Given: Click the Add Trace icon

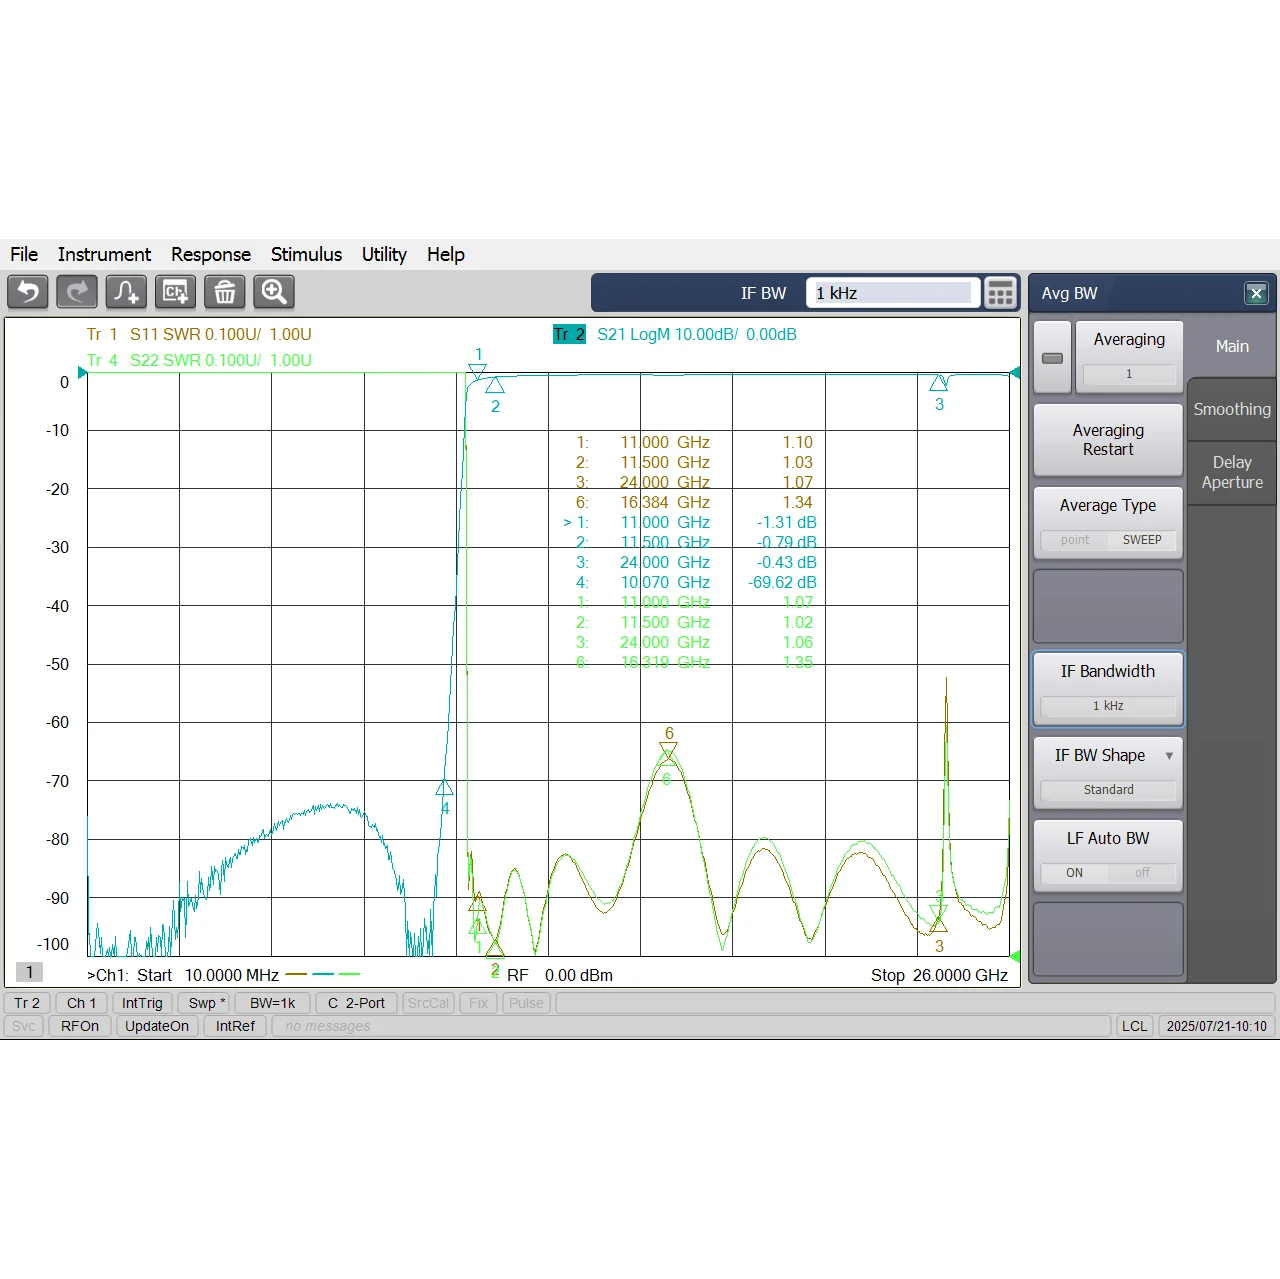Looking at the screenshot, I should [126, 292].
